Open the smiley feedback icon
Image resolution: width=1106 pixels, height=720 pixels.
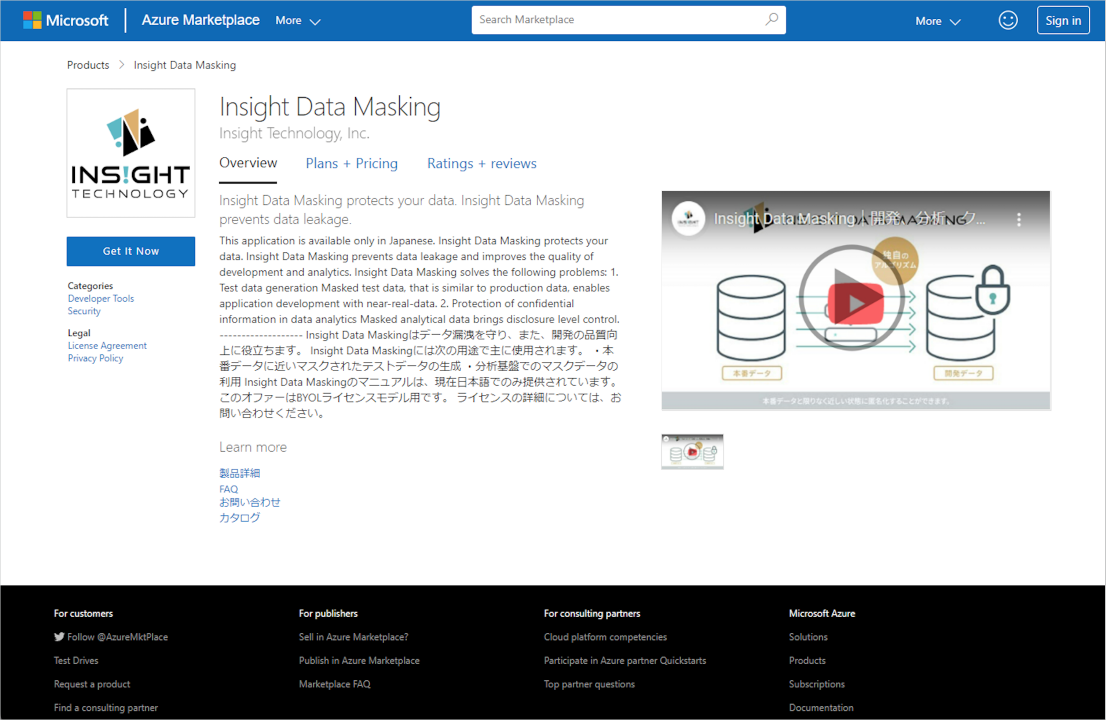(x=1008, y=20)
